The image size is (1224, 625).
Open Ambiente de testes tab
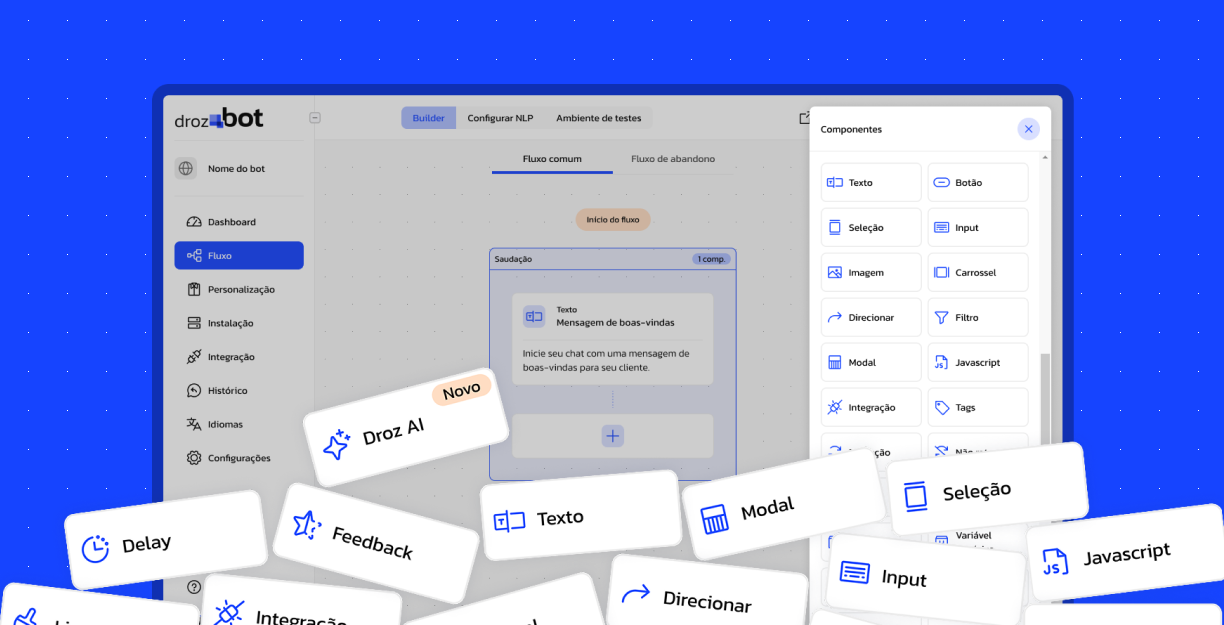click(599, 118)
